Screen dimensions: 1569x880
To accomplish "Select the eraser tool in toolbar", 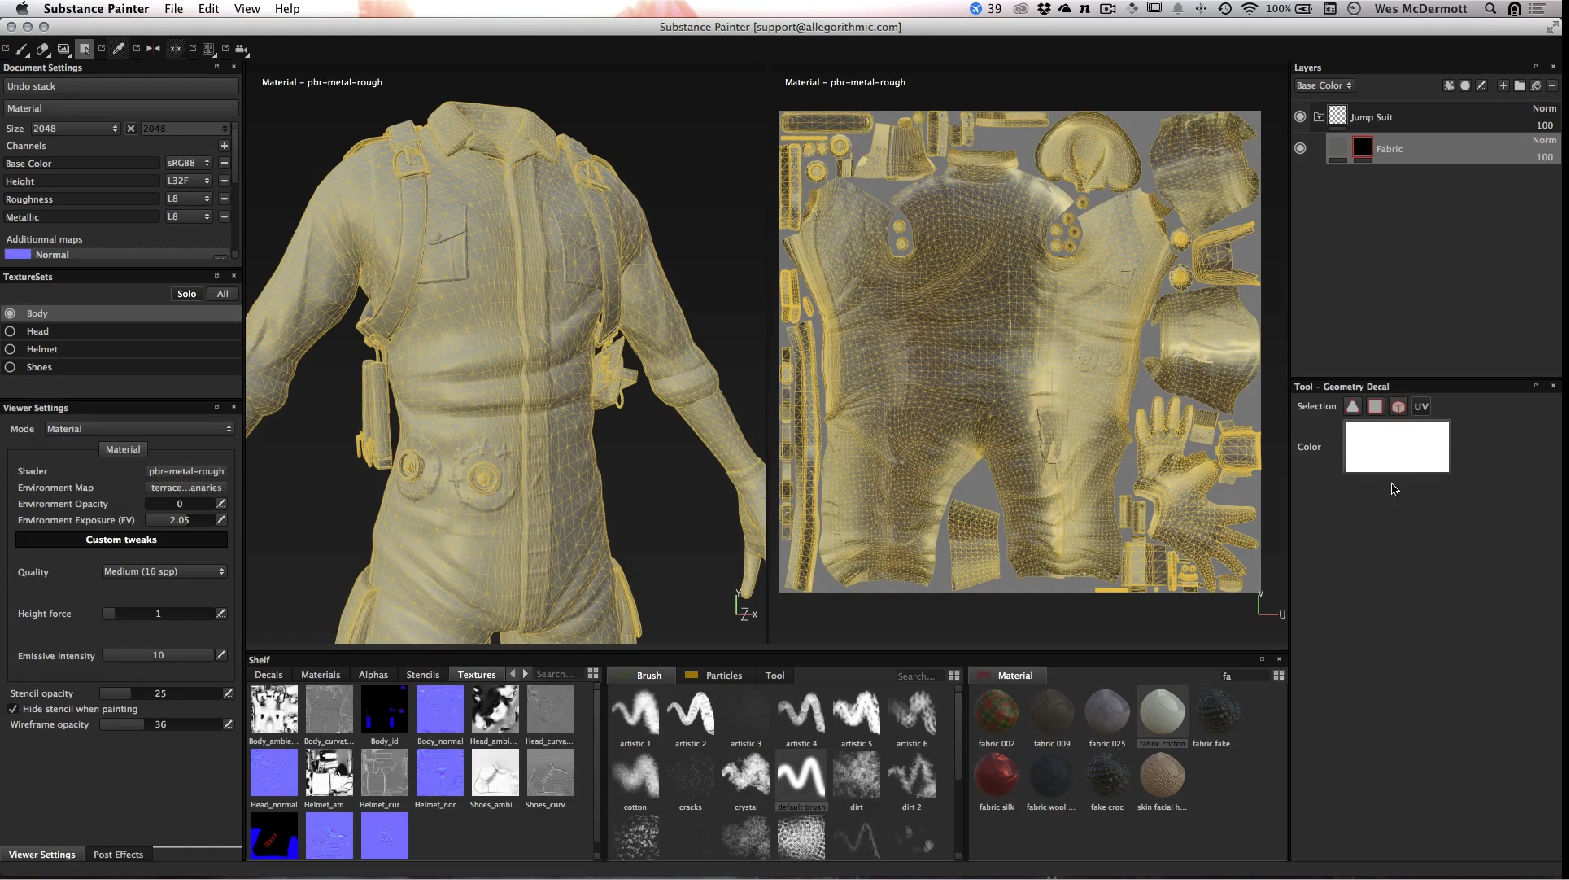I will [43, 49].
